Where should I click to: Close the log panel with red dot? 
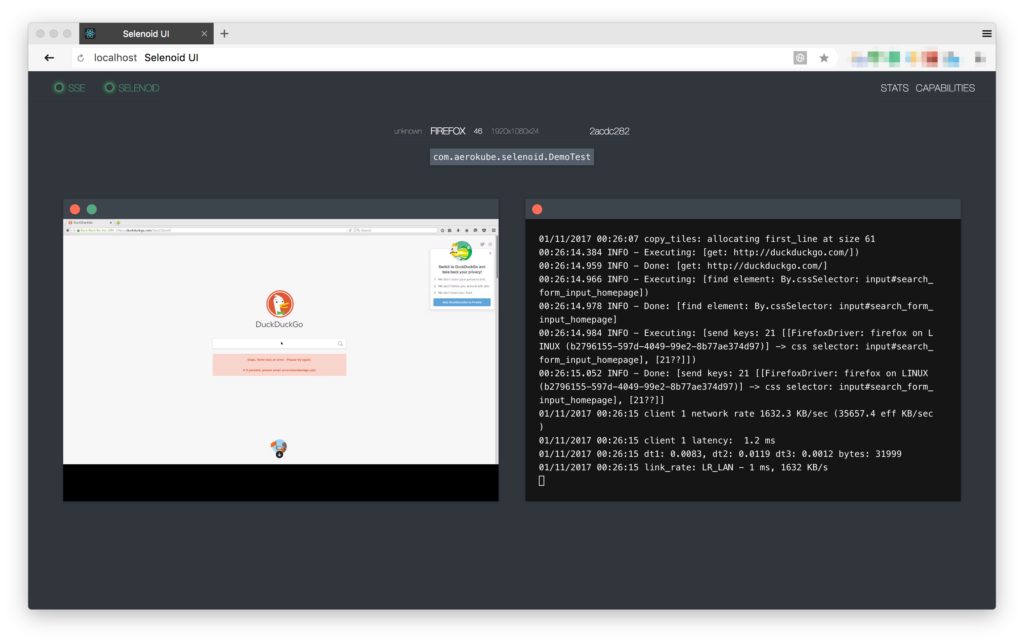coord(537,210)
